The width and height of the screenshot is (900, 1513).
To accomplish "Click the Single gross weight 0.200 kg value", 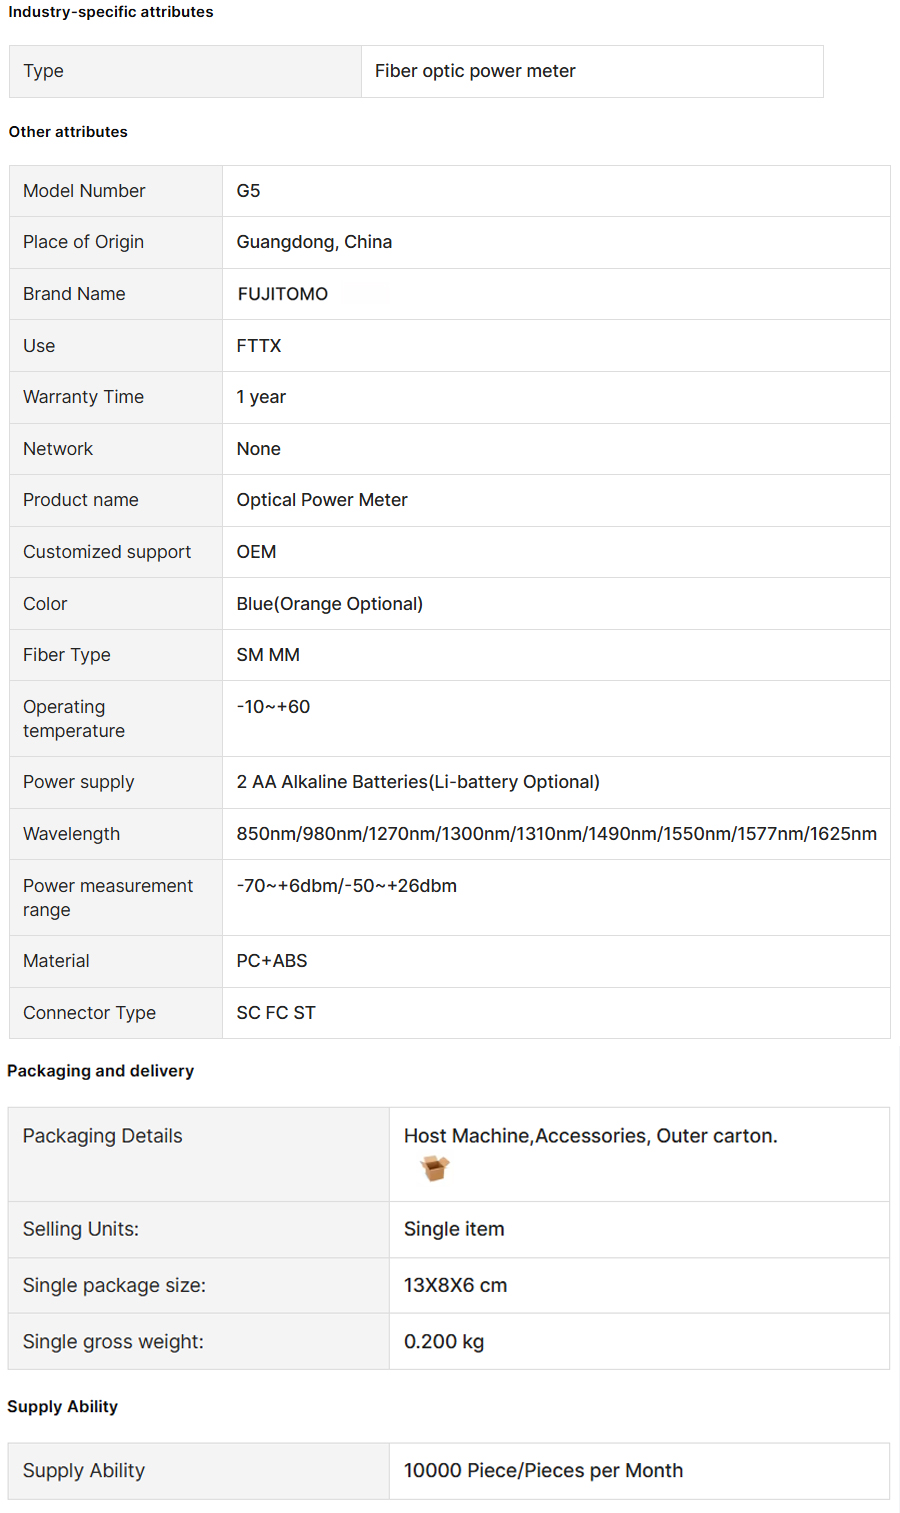I will click(444, 1342).
